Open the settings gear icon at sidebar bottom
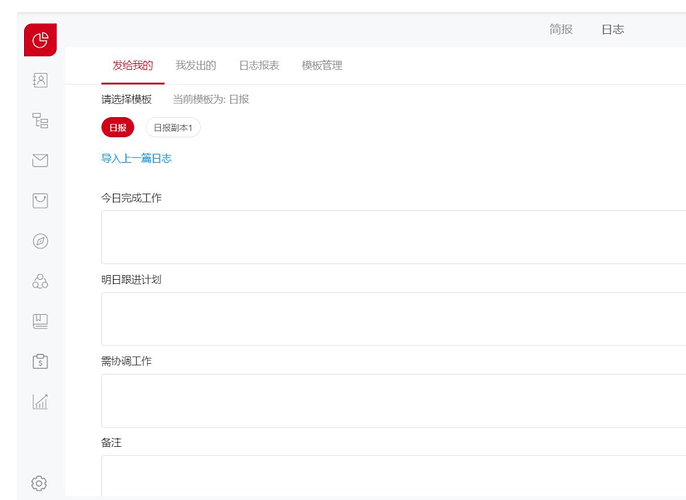 click(x=39, y=483)
